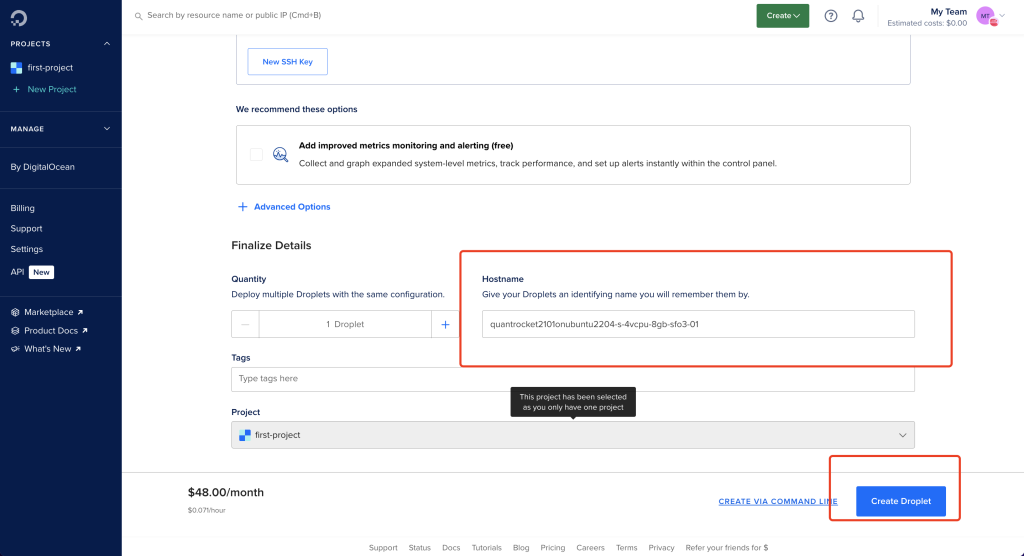The height and width of the screenshot is (556, 1024).
Task: Open the green Create dropdown
Action: (x=782, y=16)
